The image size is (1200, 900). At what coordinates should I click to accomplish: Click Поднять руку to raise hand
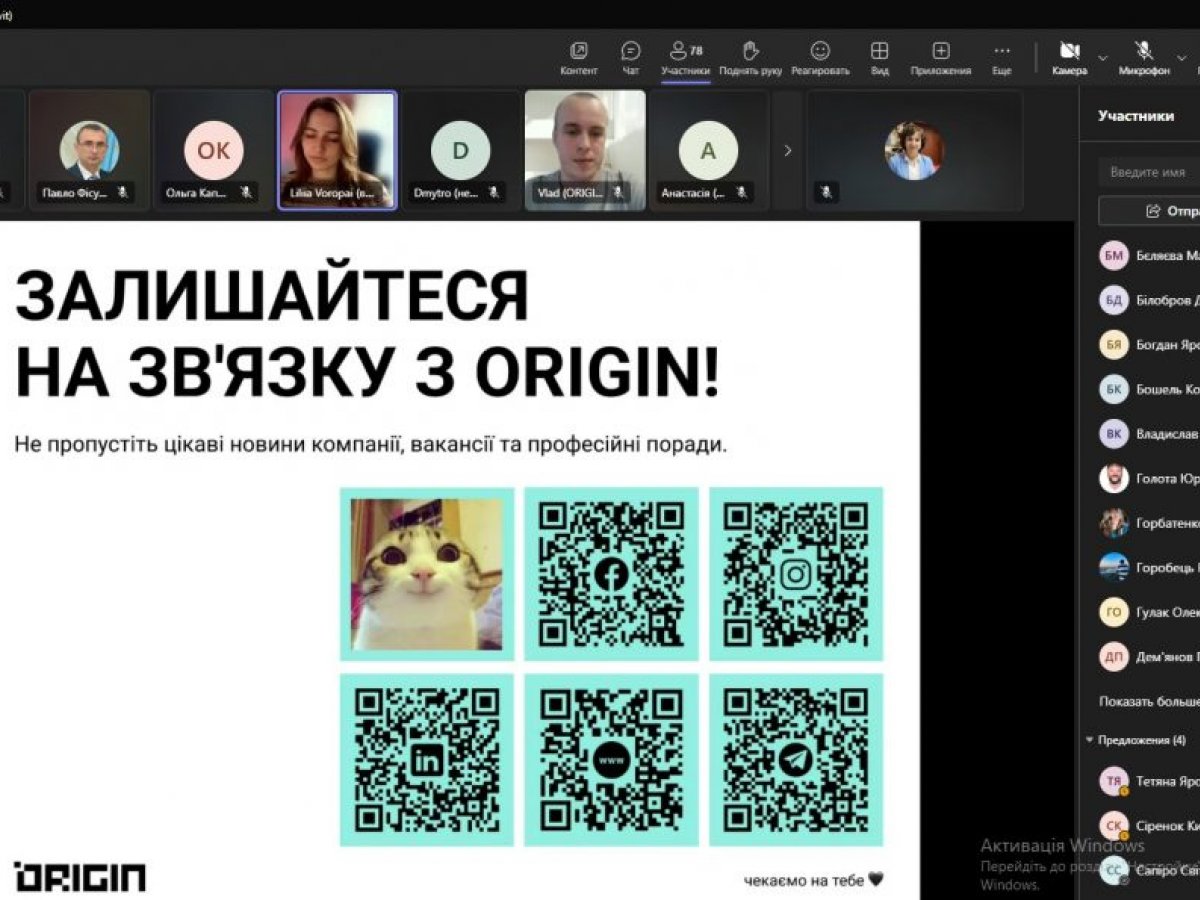click(x=750, y=59)
